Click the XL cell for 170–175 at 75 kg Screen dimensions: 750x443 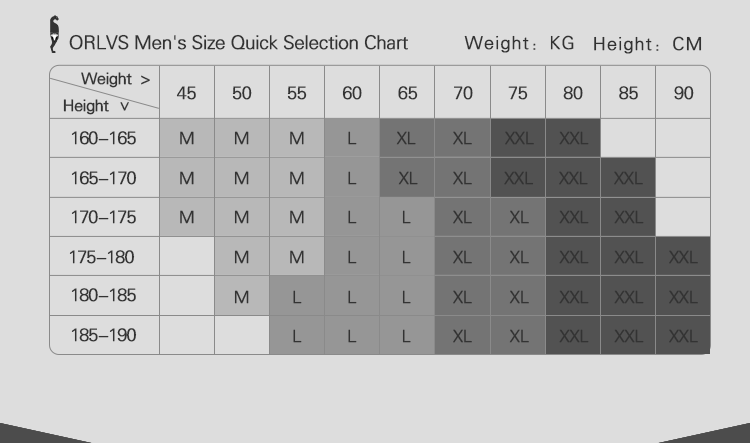(x=518, y=217)
